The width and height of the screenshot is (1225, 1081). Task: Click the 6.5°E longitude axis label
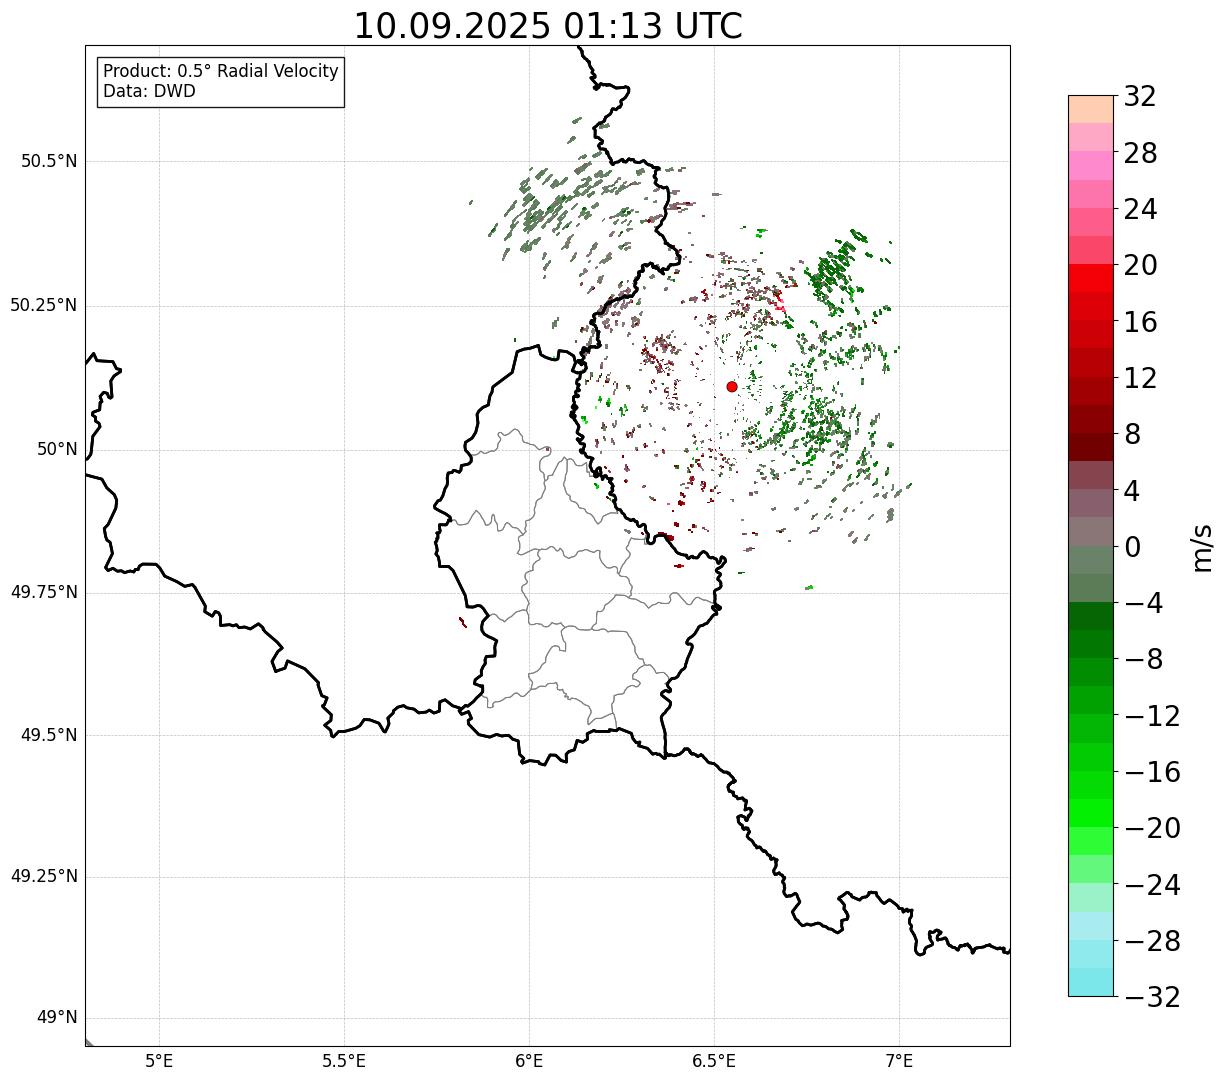[x=714, y=1061]
